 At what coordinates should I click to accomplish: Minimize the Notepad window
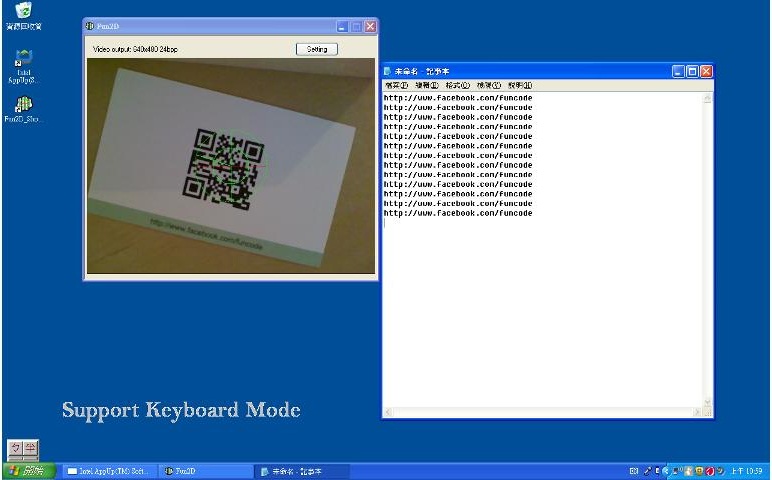pyautogui.click(x=678, y=71)
